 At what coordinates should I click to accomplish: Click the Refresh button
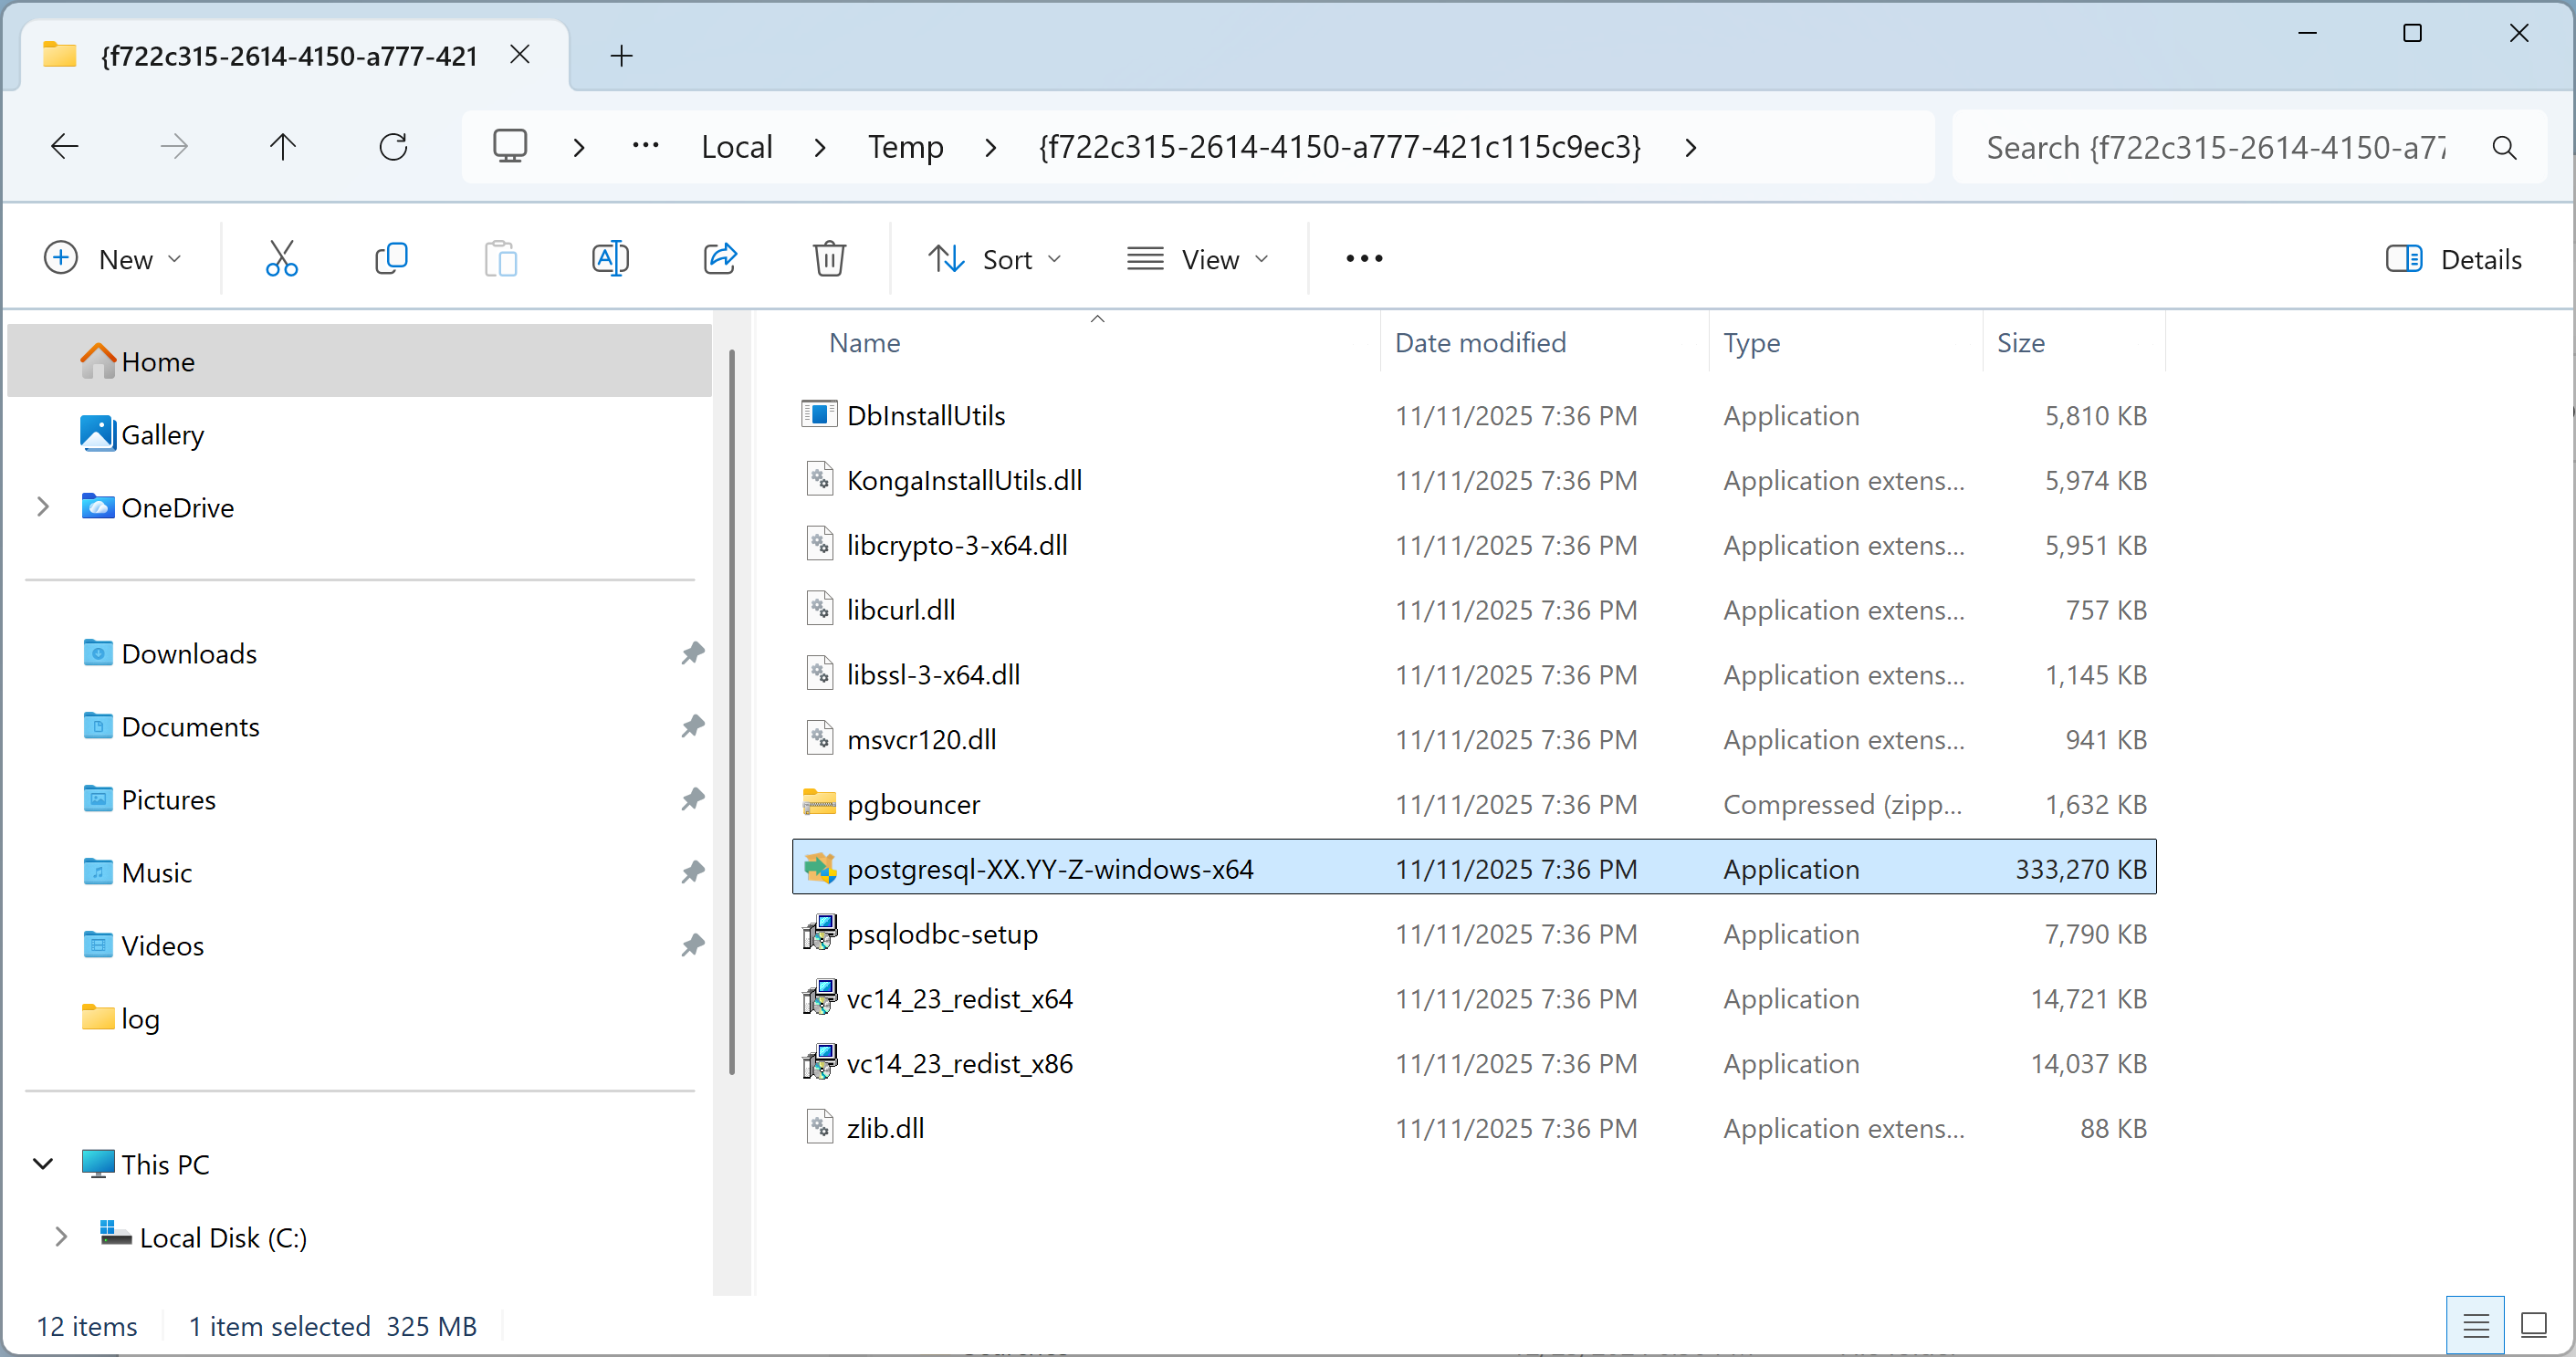(x=393, y=147)
